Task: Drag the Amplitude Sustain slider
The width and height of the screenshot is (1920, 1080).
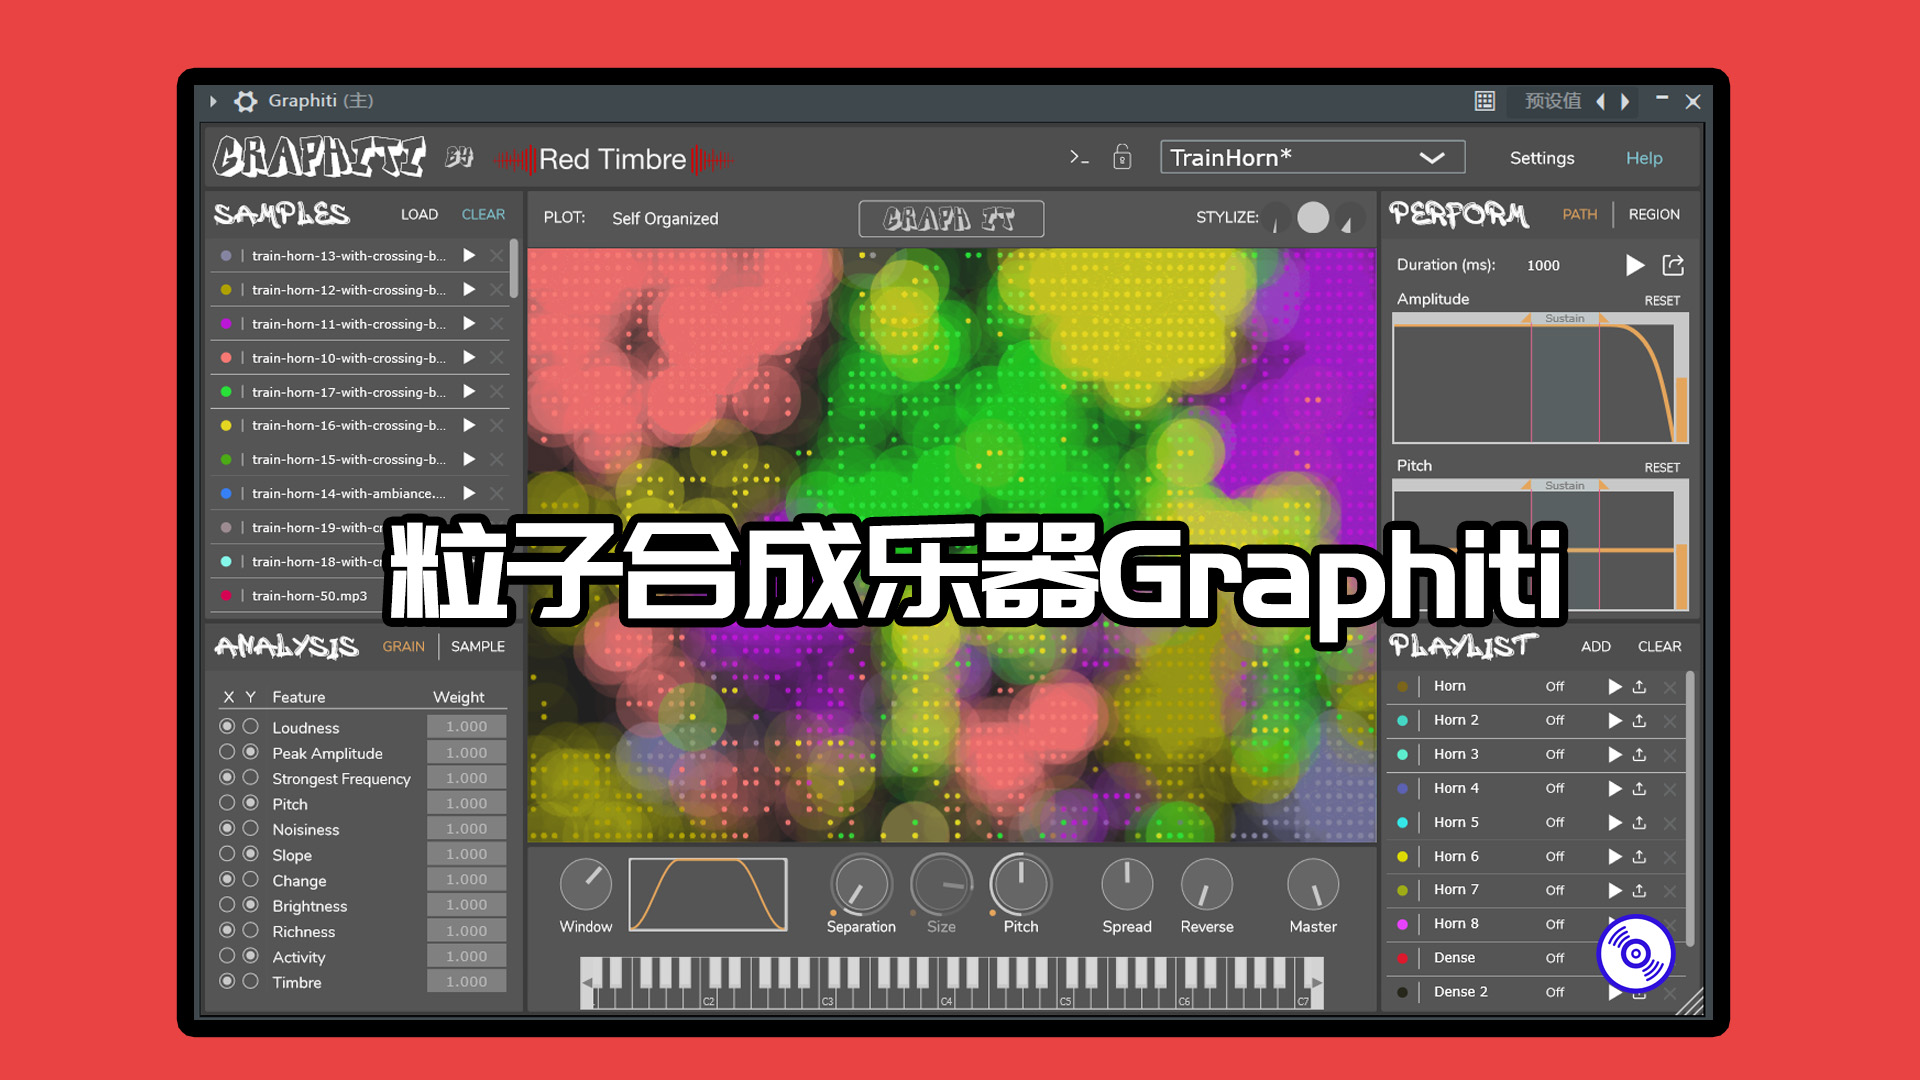Action: [1564, 318]
